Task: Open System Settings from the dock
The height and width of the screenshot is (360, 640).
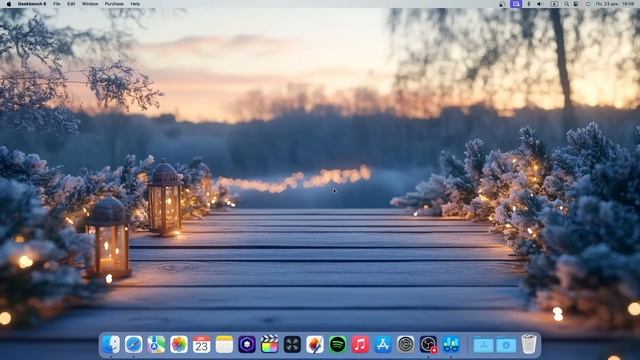Action: tap(405, 344)
